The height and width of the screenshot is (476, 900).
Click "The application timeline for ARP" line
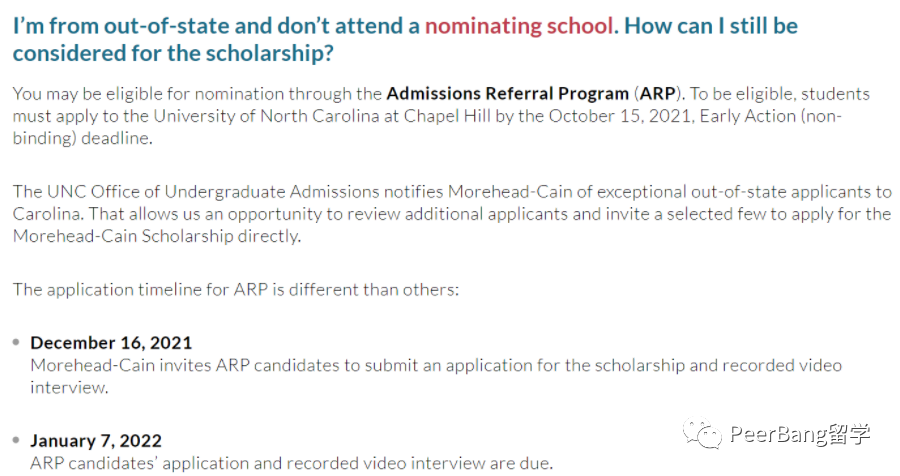tap(141, 289)
